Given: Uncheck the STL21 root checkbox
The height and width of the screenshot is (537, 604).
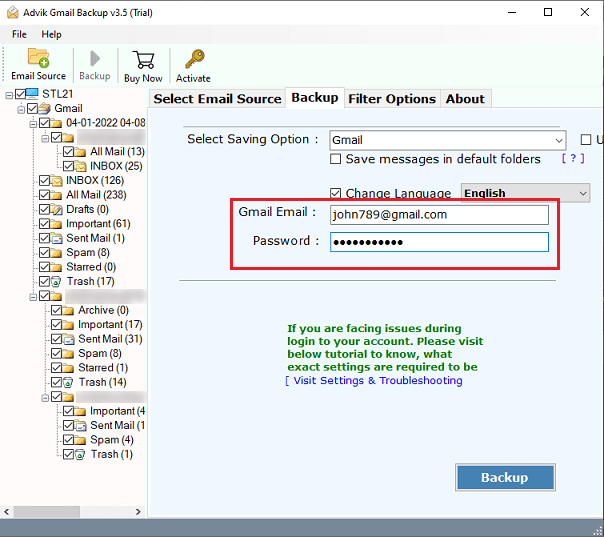Looking at the screenshot, I should (20, 94).
